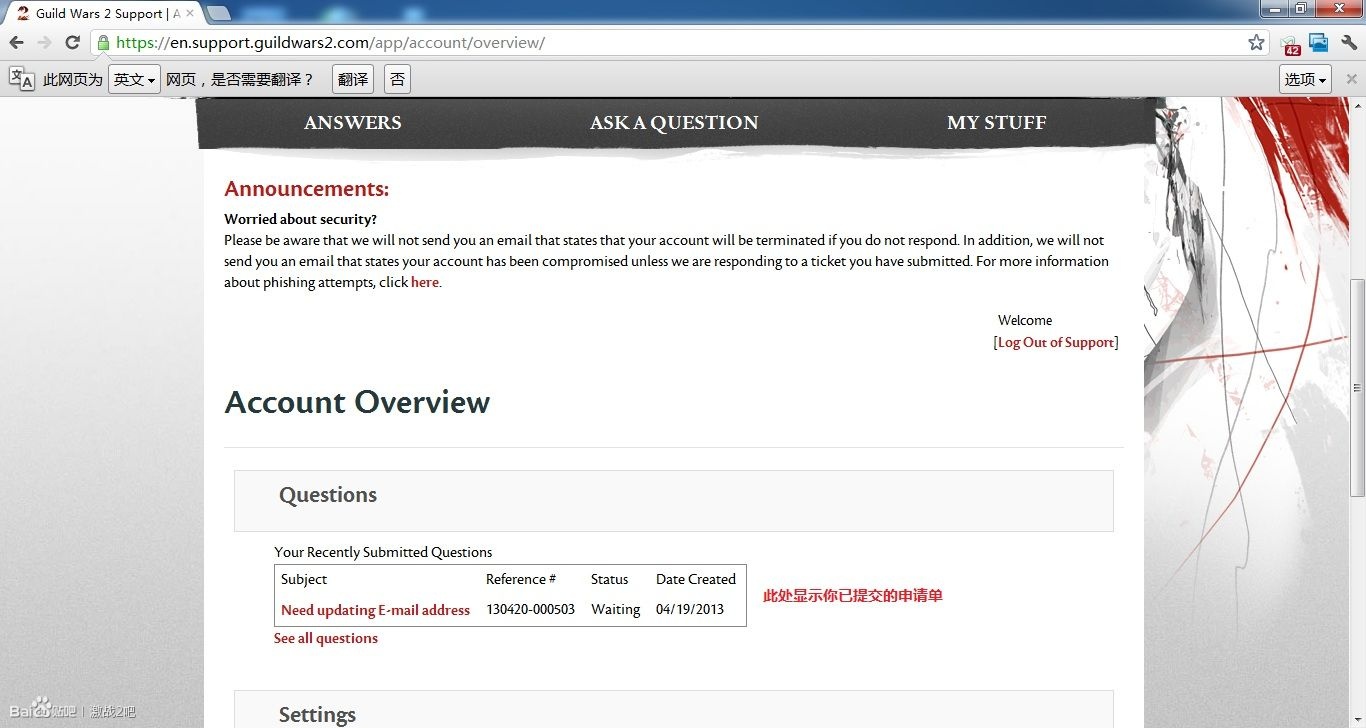Open the "Need updating E-mail address" question
Image resolution: width=1366 pixels, height=728 pixels.
pos(375,610)
